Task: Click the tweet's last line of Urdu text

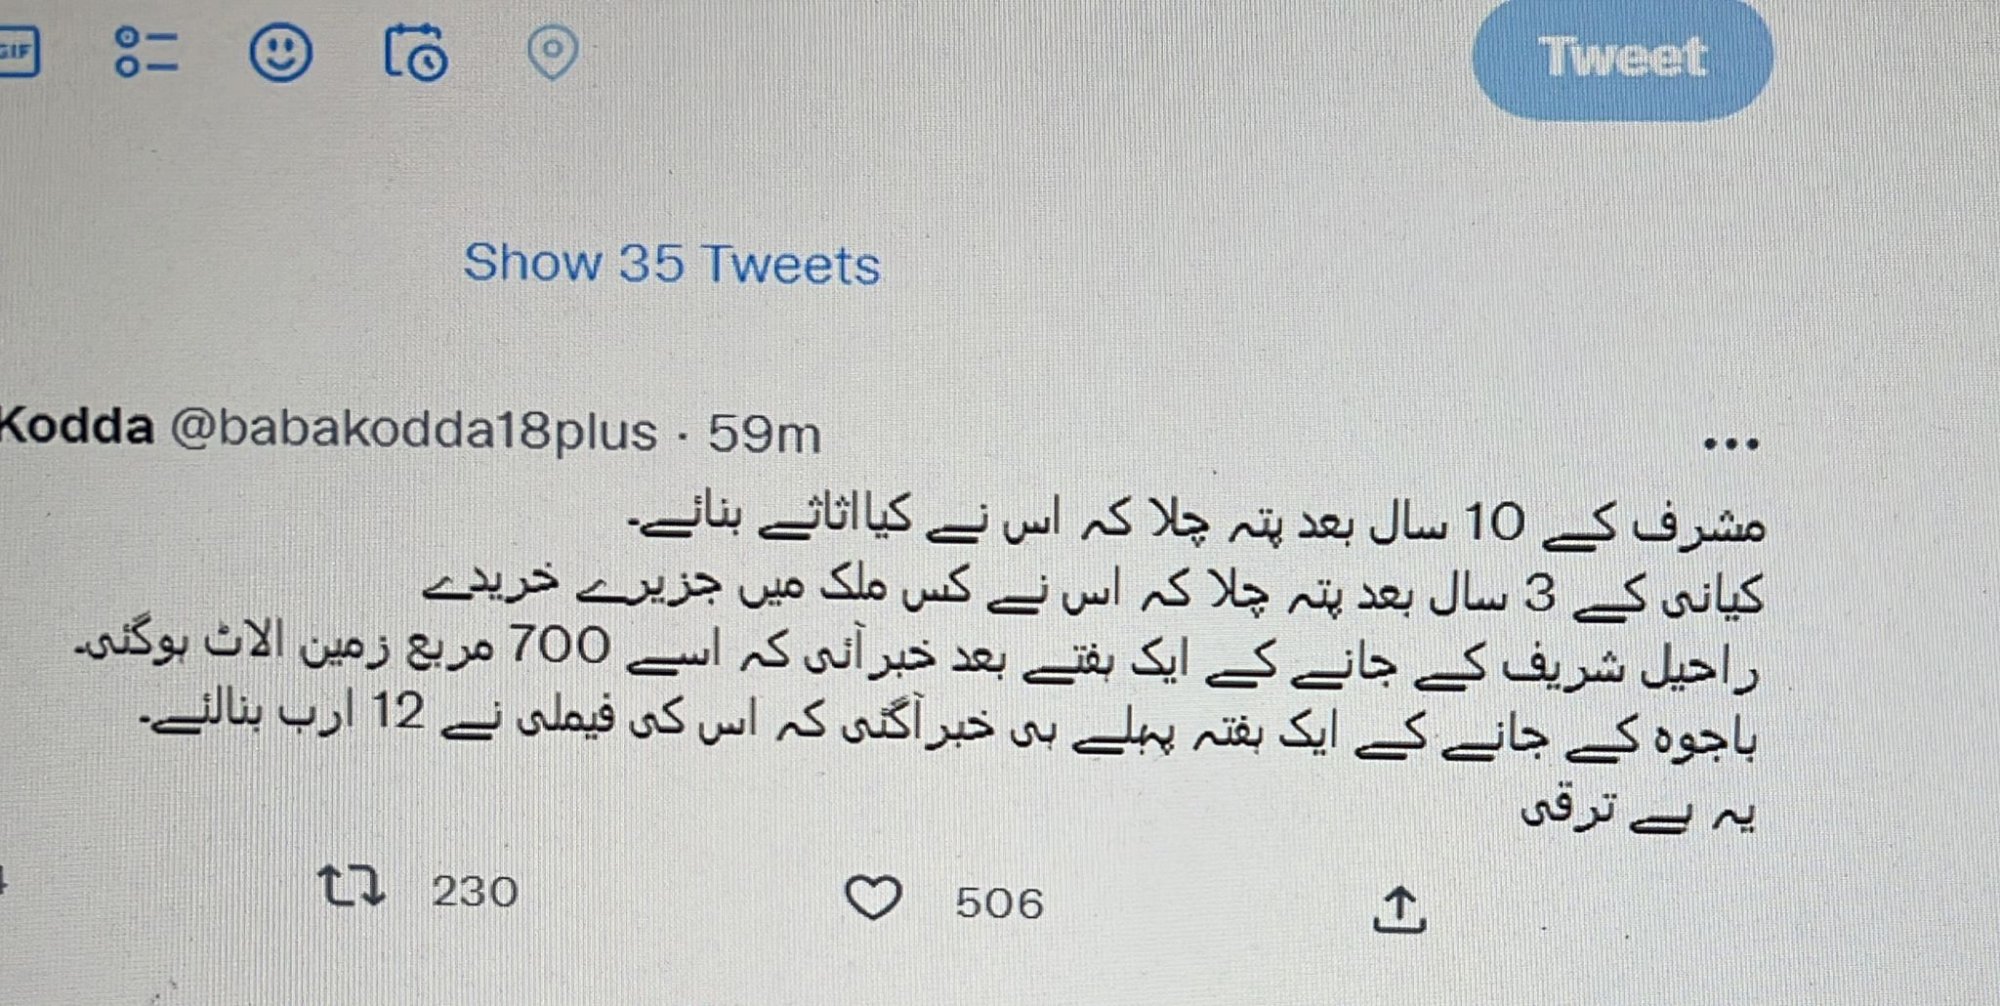Action: click(x=1638, y=810)
